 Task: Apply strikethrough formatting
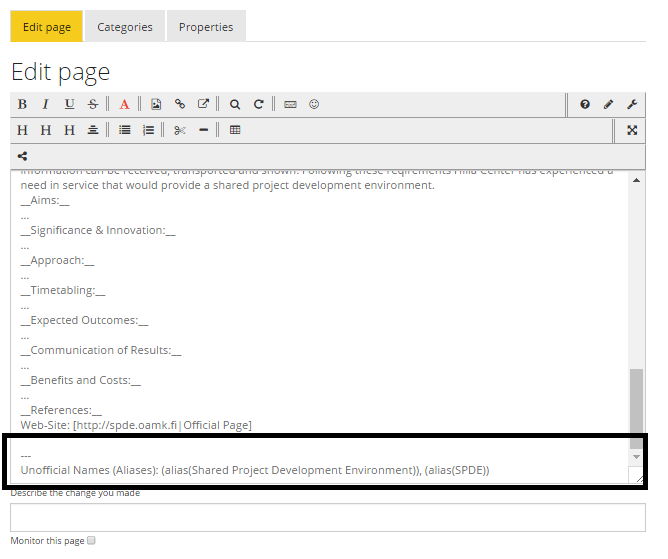click(93, 104)
